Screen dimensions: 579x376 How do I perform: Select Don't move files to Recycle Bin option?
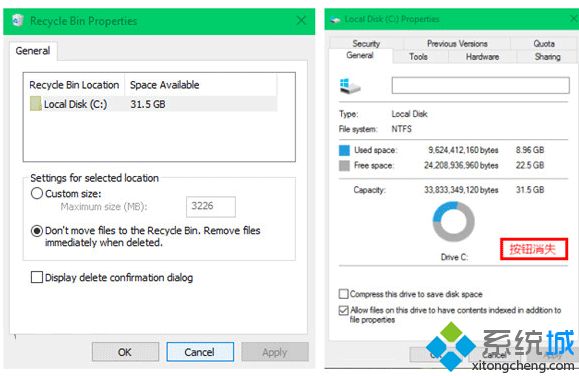[37, 231]
